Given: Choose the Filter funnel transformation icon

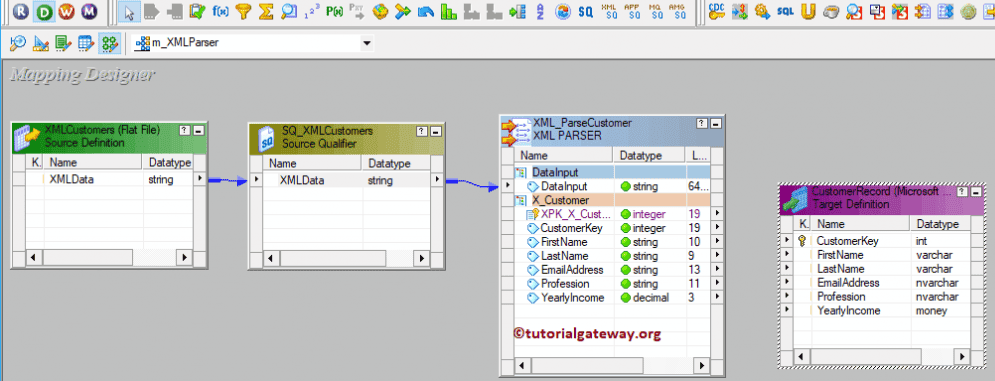Looking at the screenshot, I should [243, 11].
